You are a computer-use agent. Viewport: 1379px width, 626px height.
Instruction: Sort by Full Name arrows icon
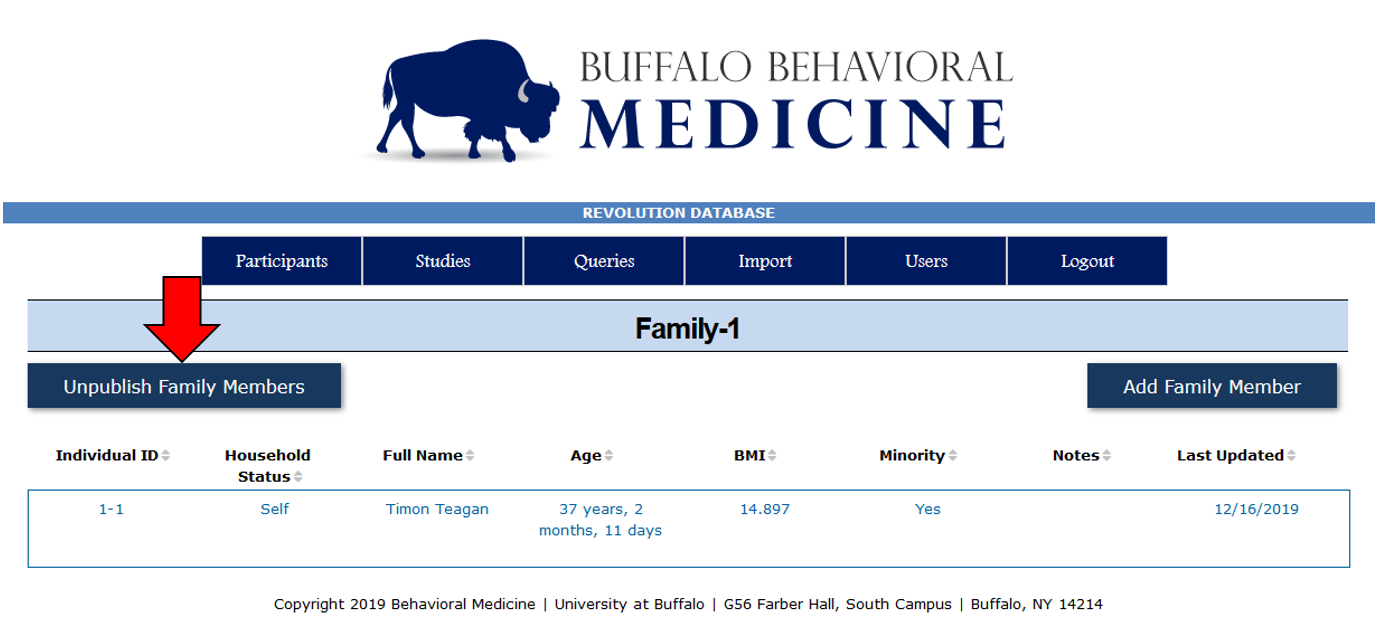click(x=470, y=456)
